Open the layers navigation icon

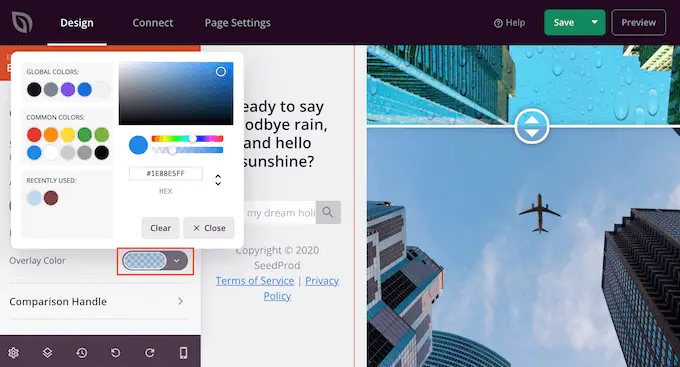coord(48,353)
